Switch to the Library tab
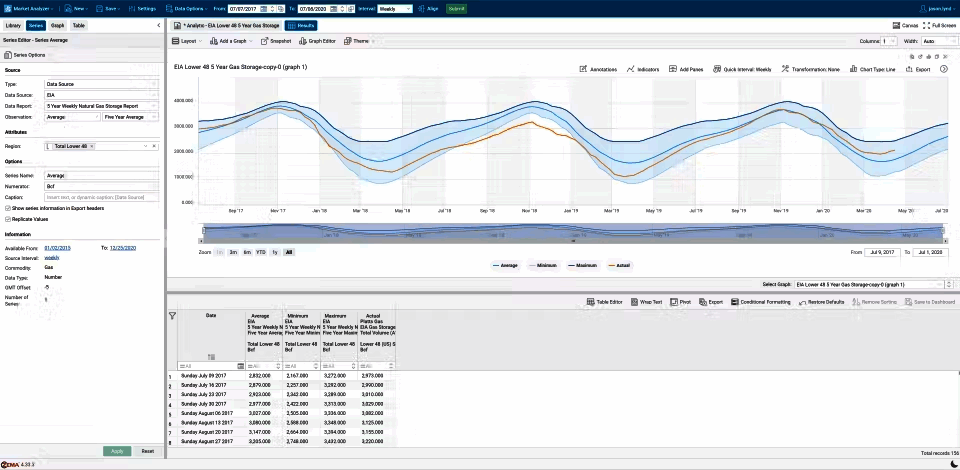This screenshot has height=470, width=960. (13, 25)
